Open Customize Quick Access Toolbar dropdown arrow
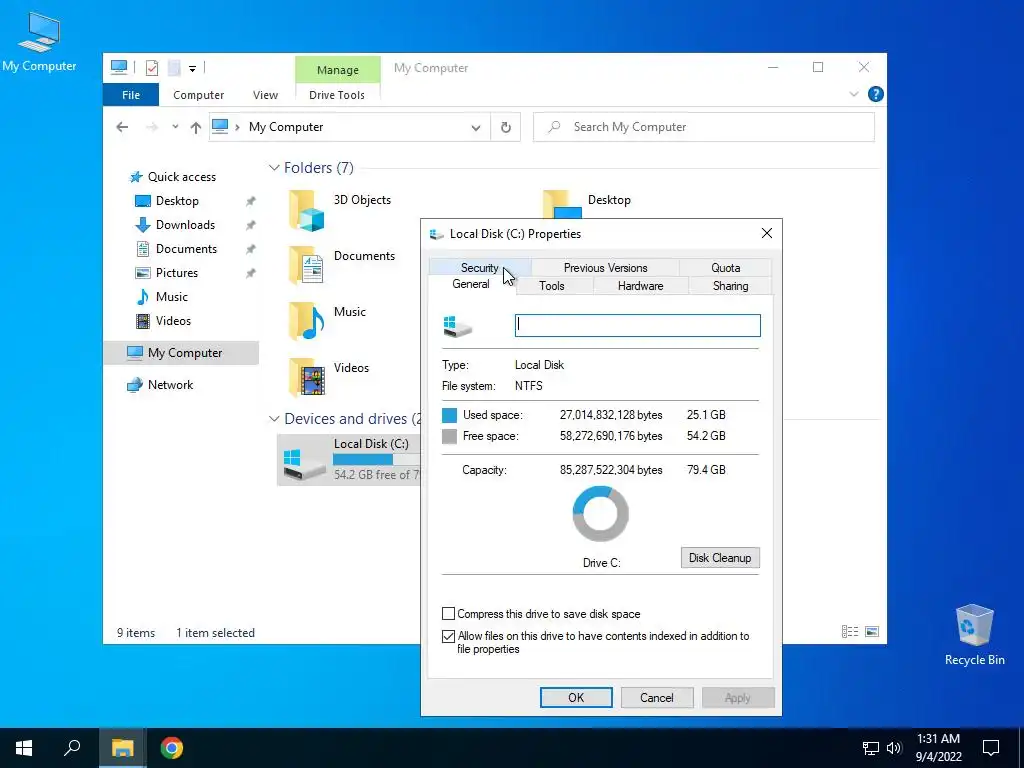Screen dimensions: 1024x768 [x=192, y=68]
